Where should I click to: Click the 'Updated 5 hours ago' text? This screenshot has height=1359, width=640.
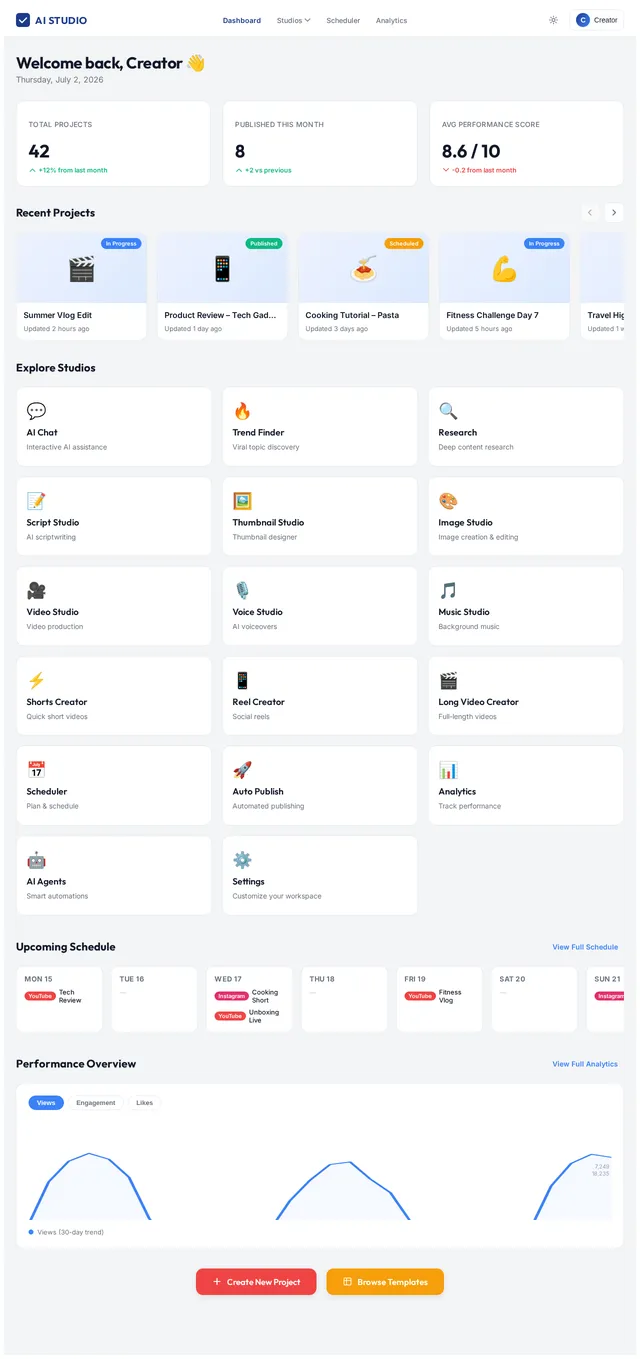(480, 329)
